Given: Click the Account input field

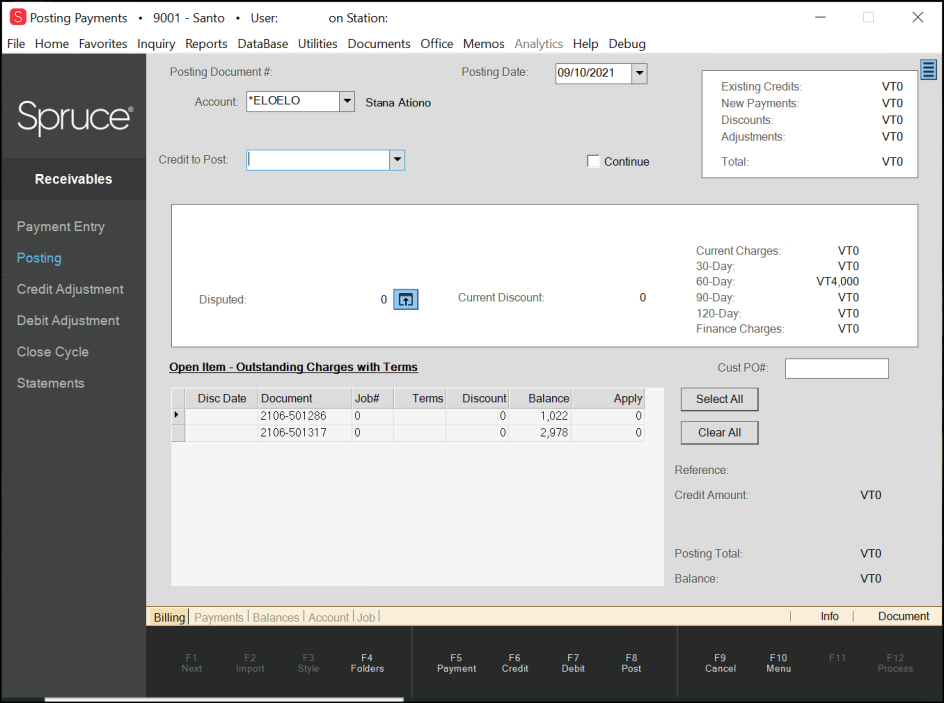Looking at the screenshot, I should [293, 101].
